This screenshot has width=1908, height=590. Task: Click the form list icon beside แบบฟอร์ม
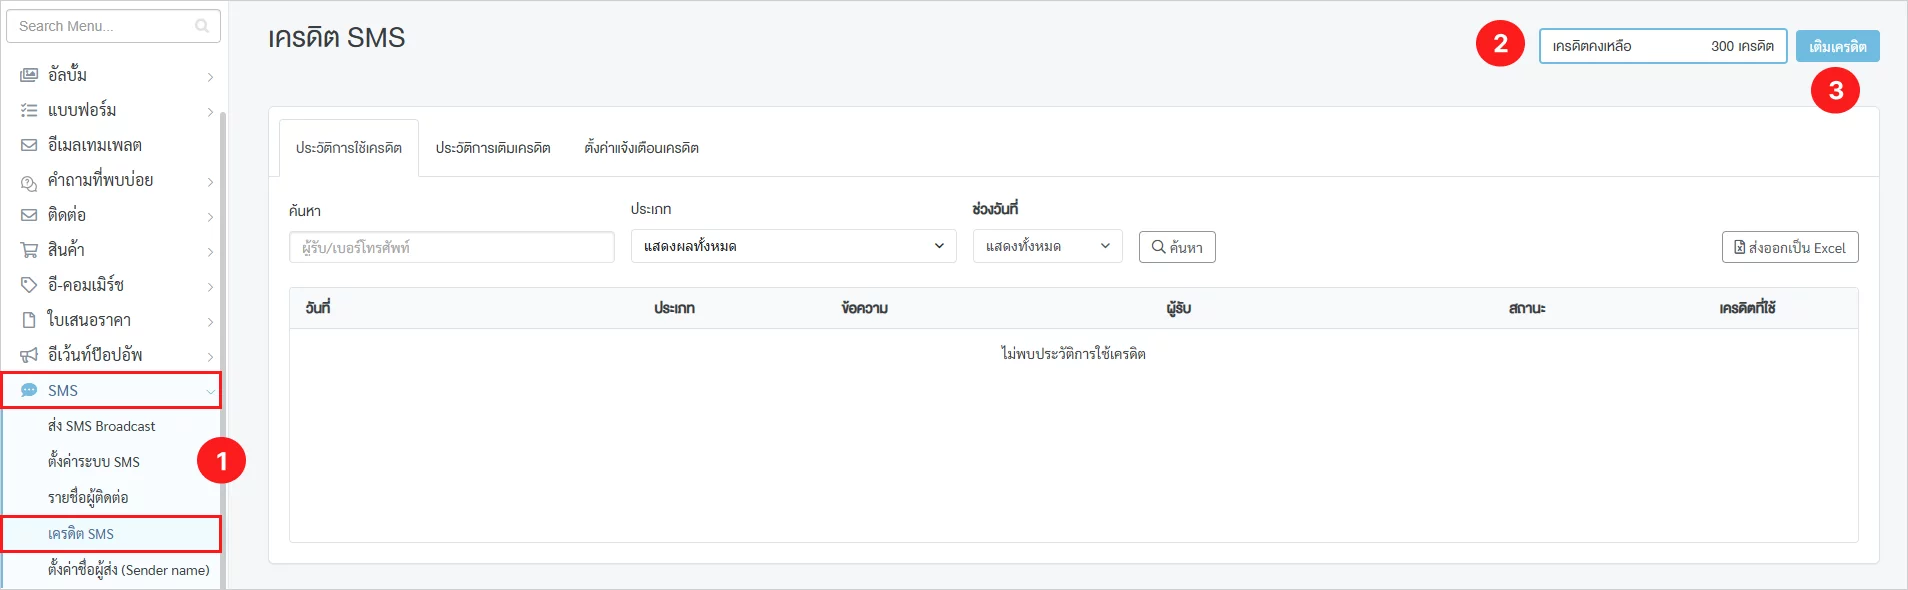point(29,110)
